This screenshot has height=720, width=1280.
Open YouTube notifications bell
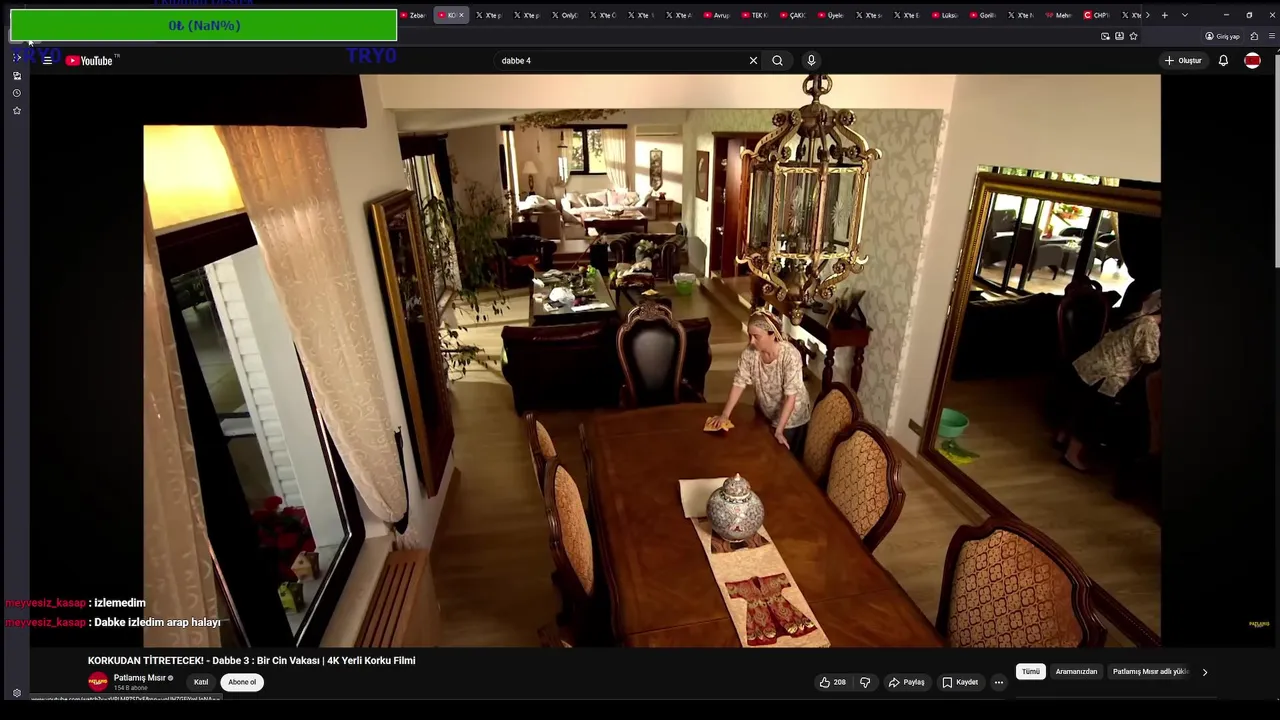pos(1223,61)
